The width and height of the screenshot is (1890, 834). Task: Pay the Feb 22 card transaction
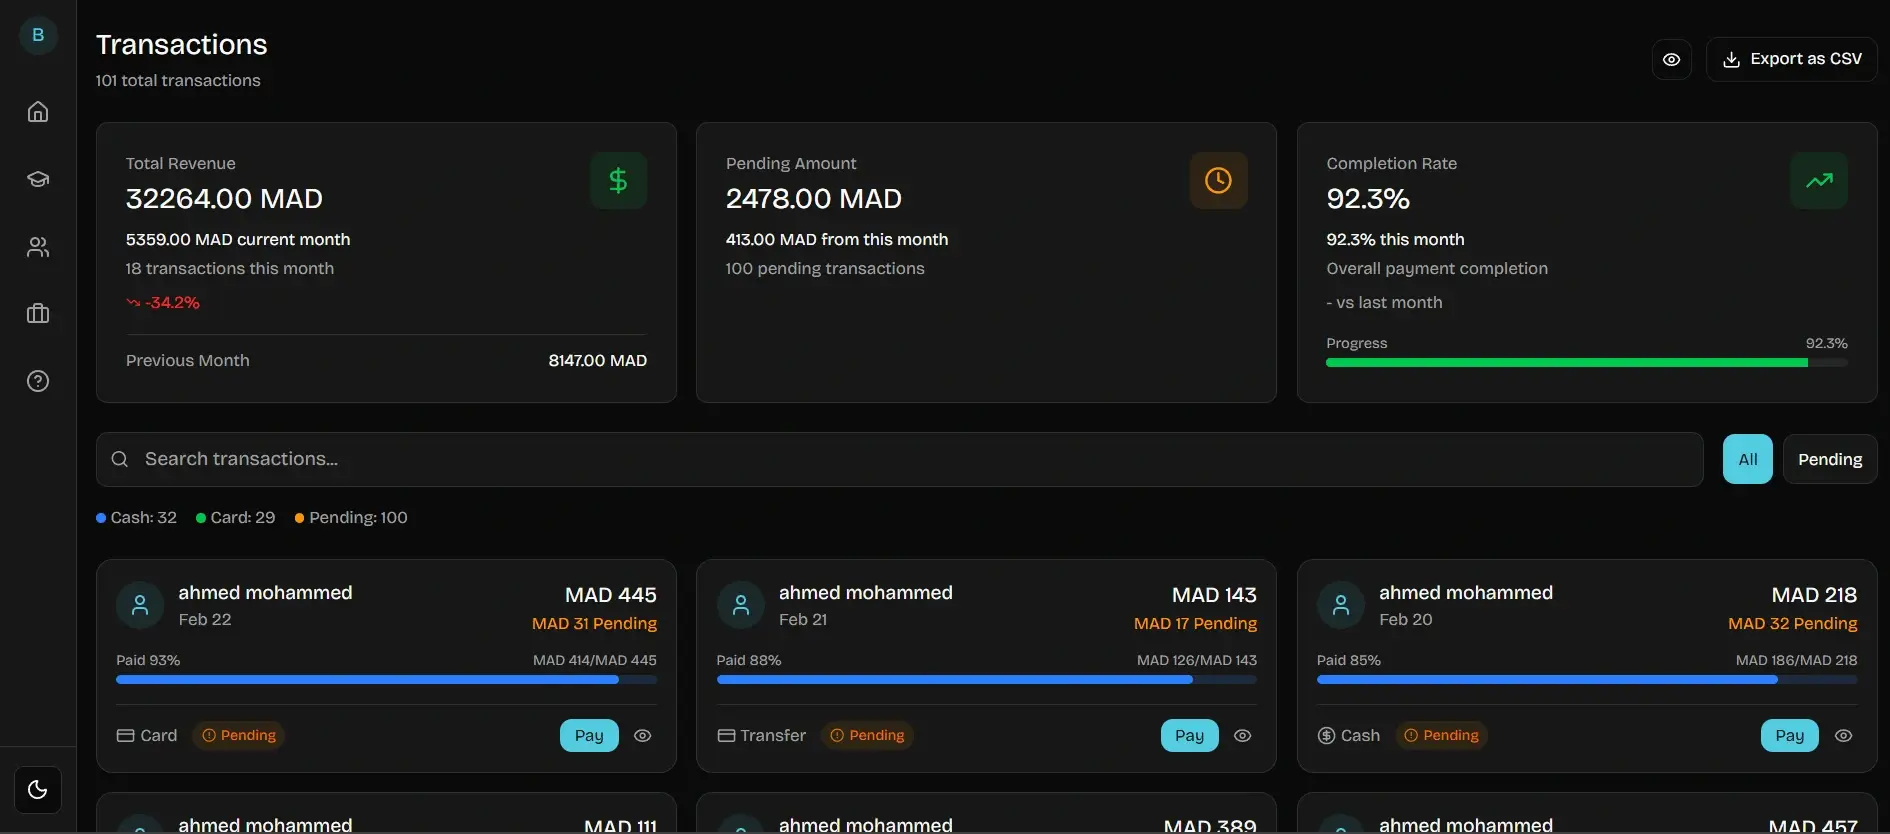point(589,736)
